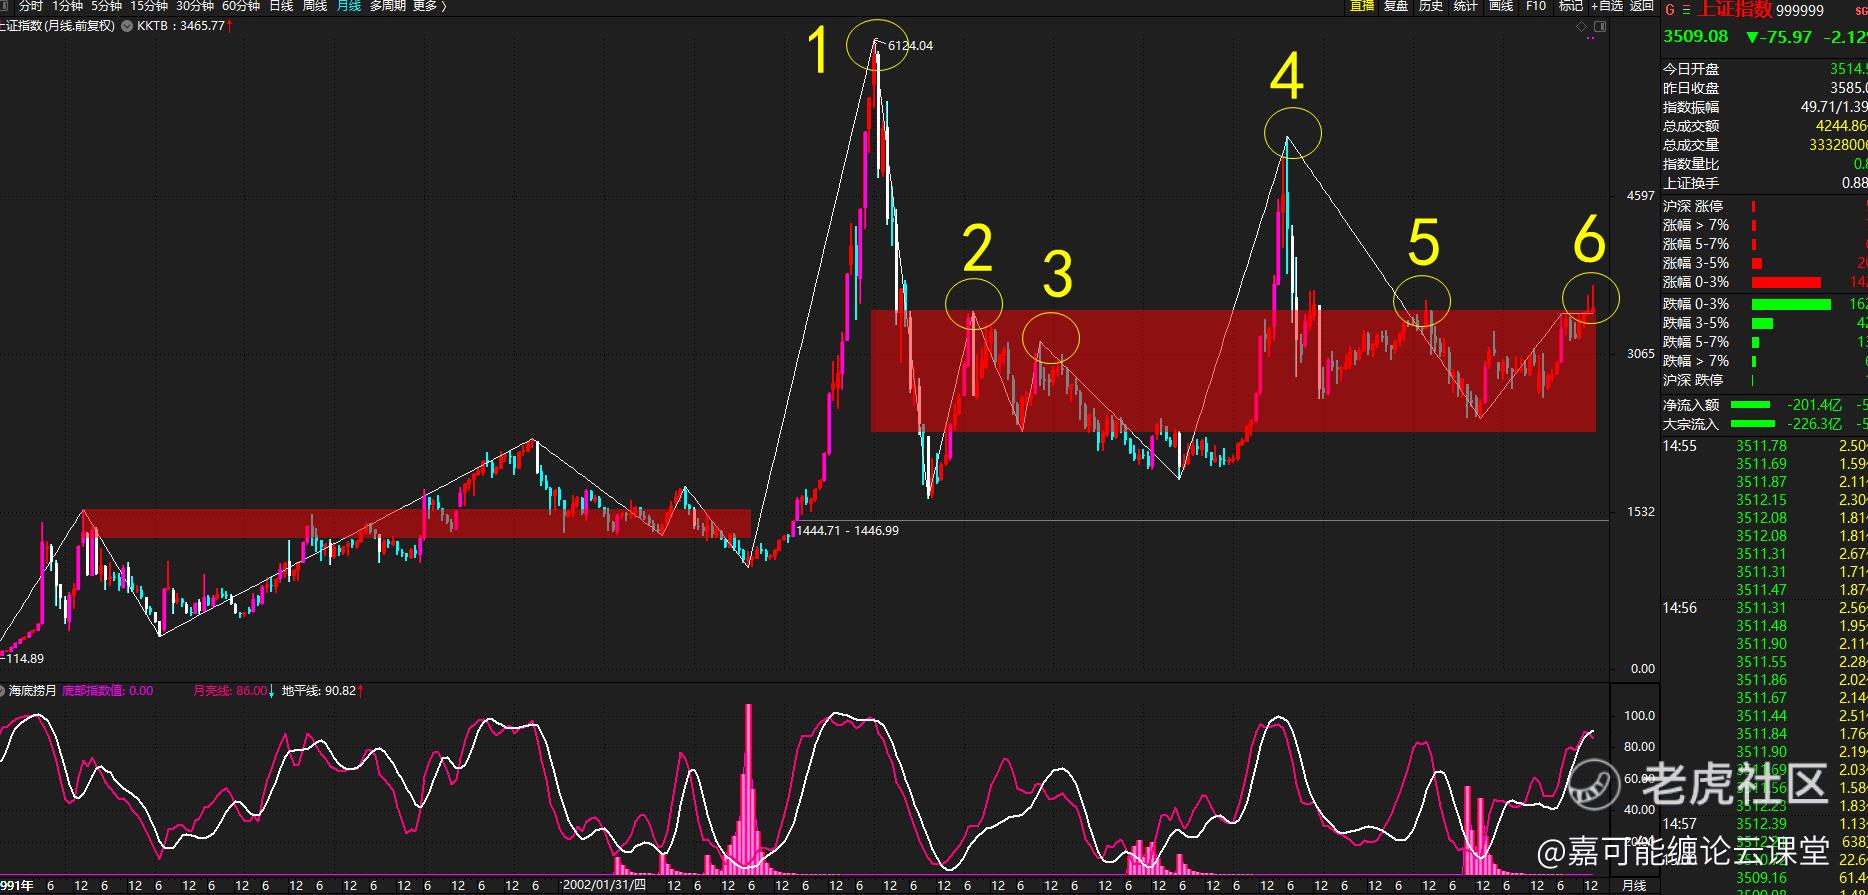Click the 指数量比 row label
The image size is (1868, 895).
pyautogui.click(x=1691, y=164)
